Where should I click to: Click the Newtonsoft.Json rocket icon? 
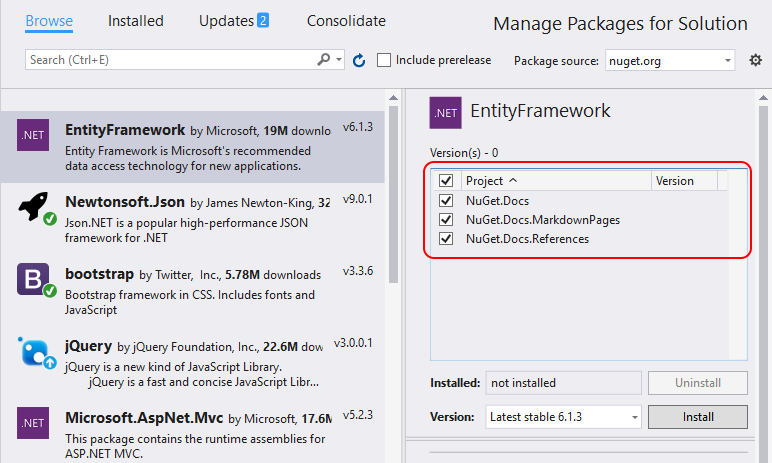[x=35, y=208]
